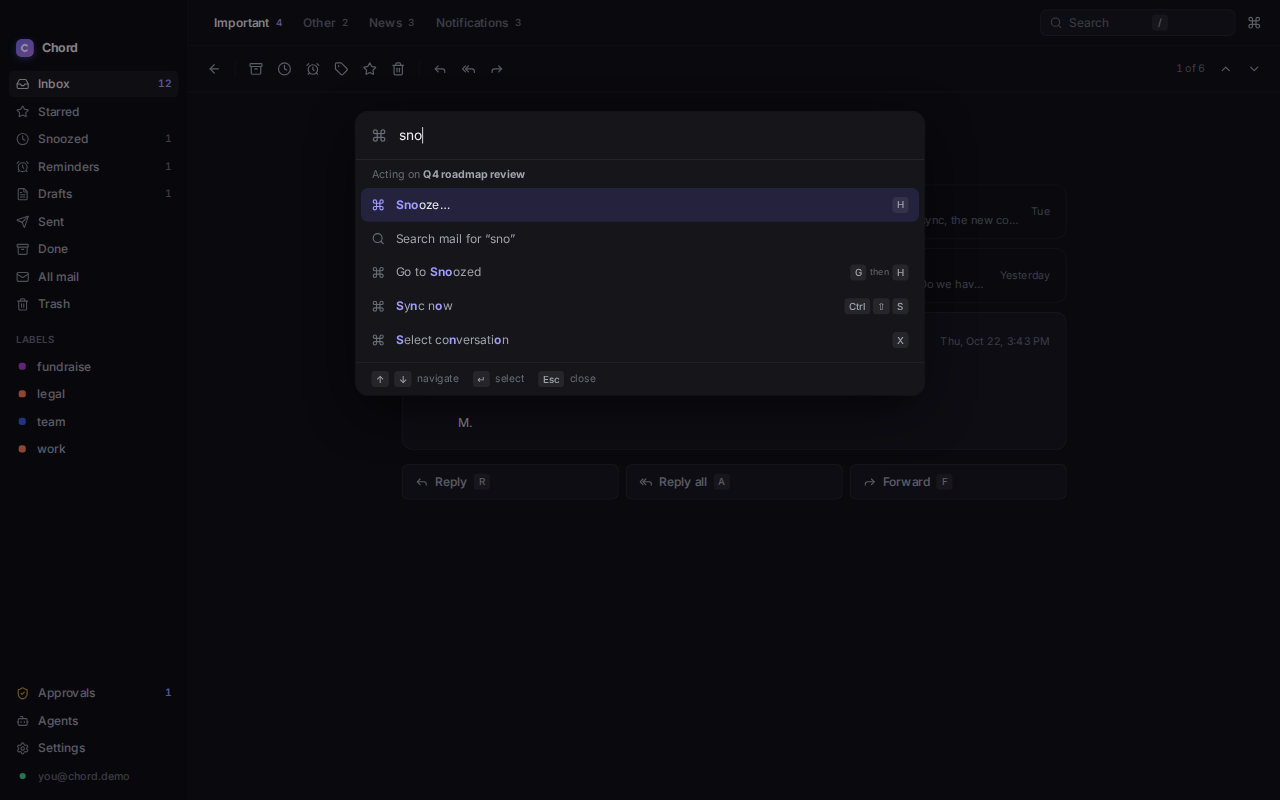1280x800 pixels.
Task: Open the Starred folder
Action: click(x=94, y=112)
